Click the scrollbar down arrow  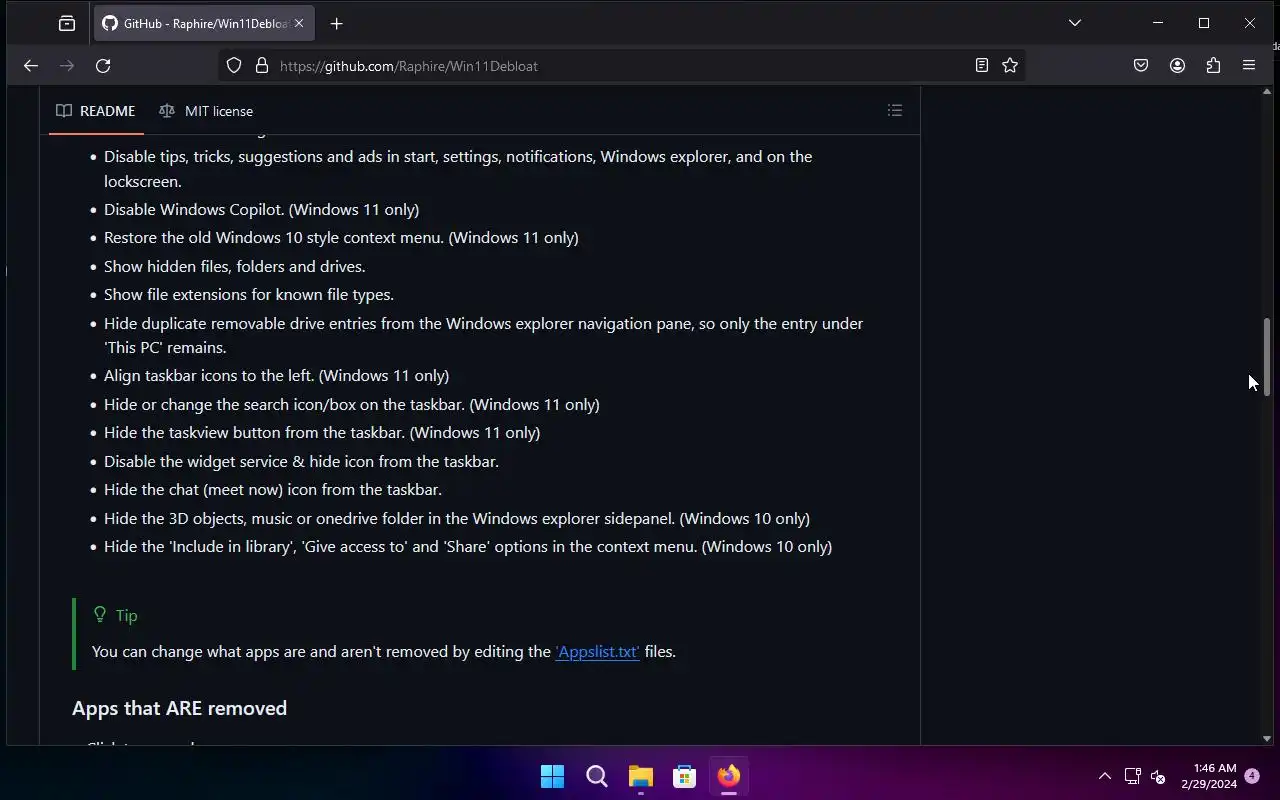1266,738
